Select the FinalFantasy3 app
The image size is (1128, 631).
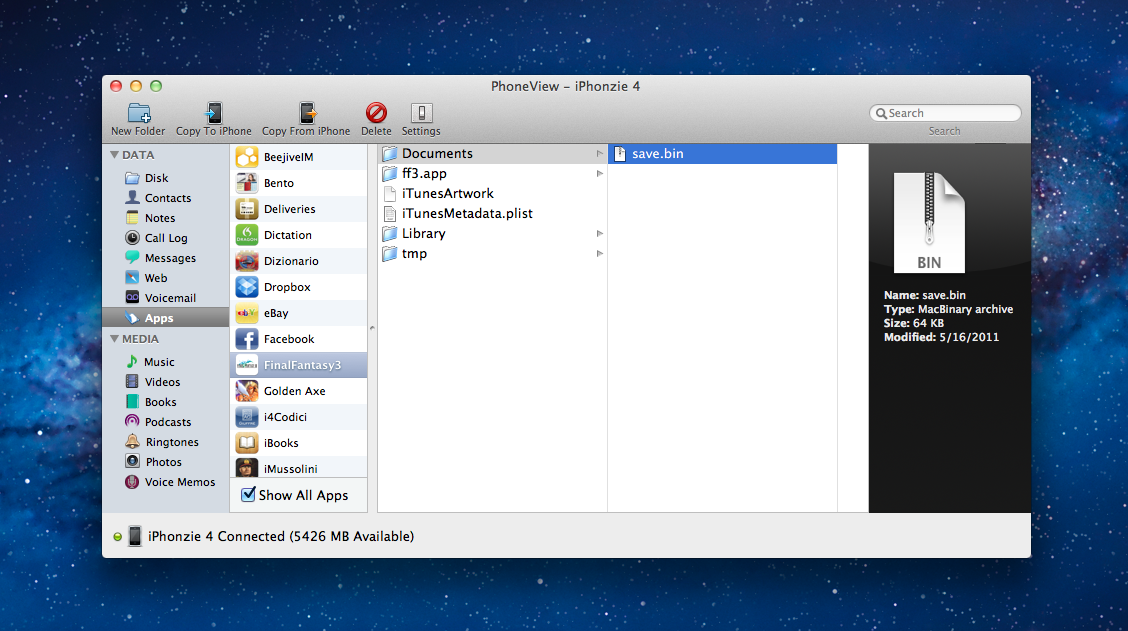pos(299,365)
